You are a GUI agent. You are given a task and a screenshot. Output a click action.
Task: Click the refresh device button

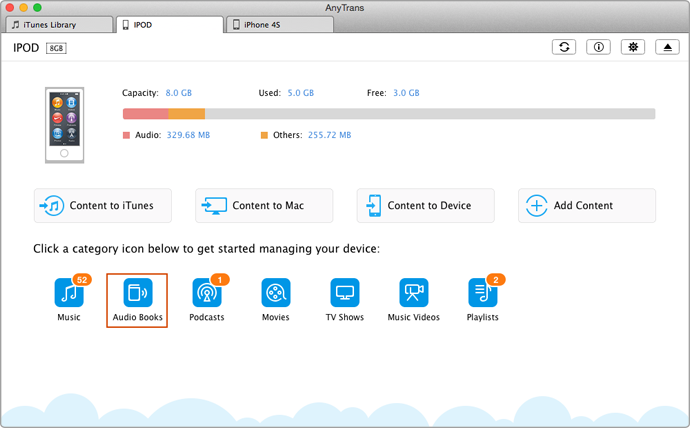564,47
